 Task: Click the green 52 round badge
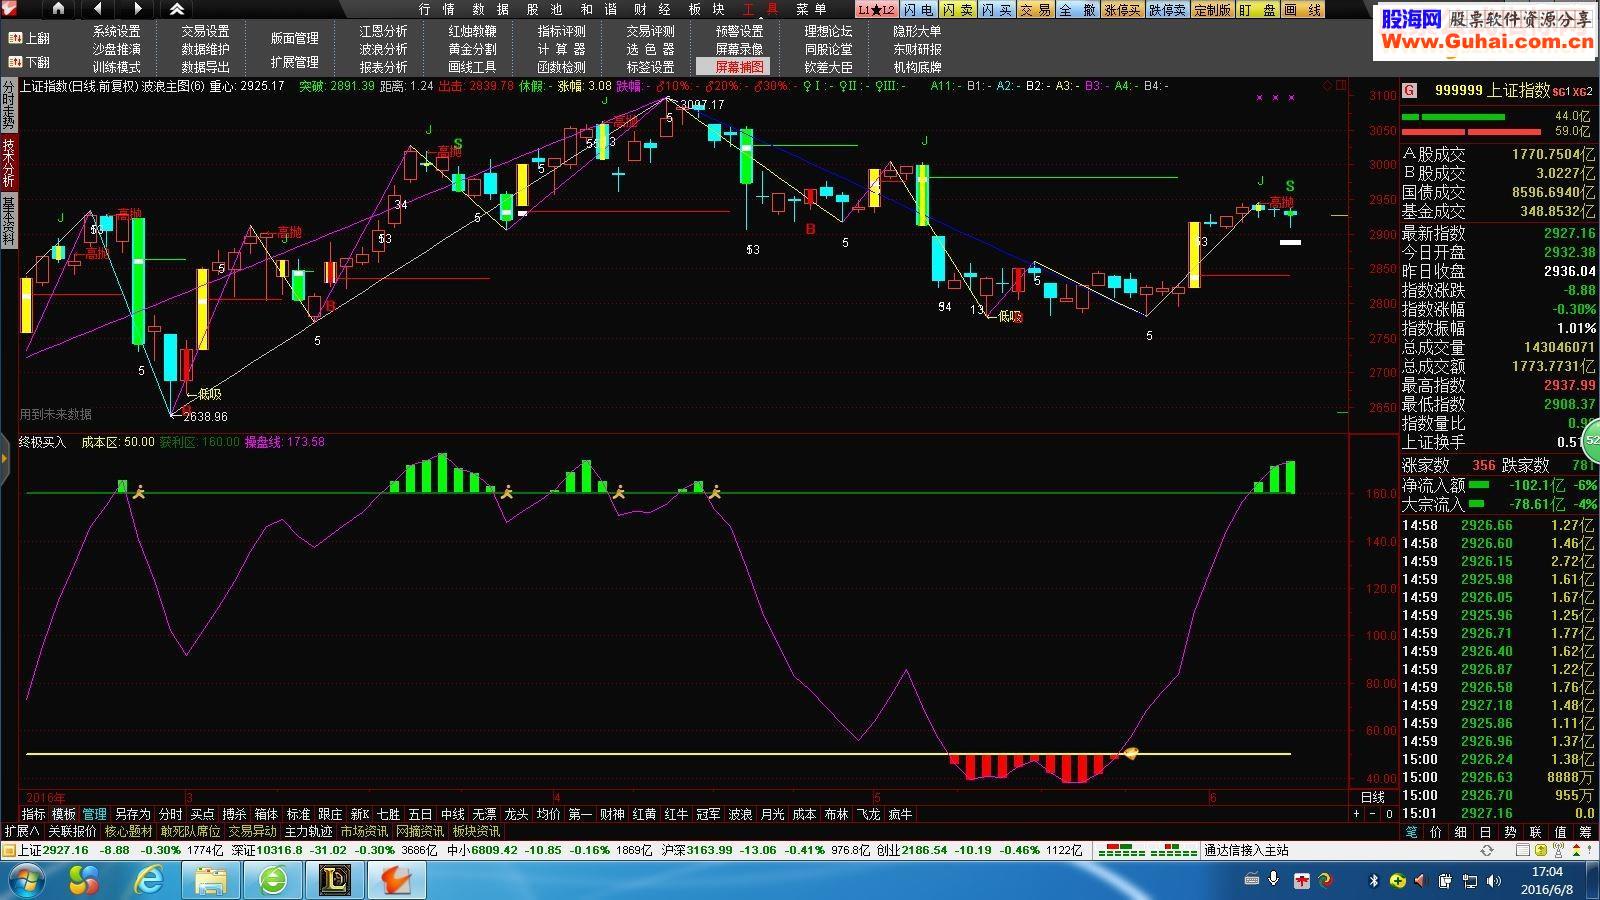pos(1591,440)
